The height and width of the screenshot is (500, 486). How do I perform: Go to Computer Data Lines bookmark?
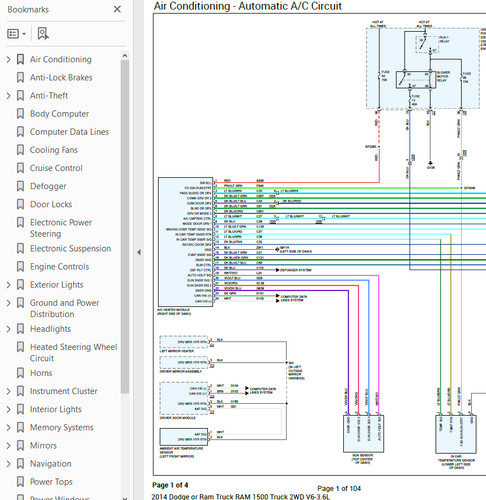[x=69, y=132]
